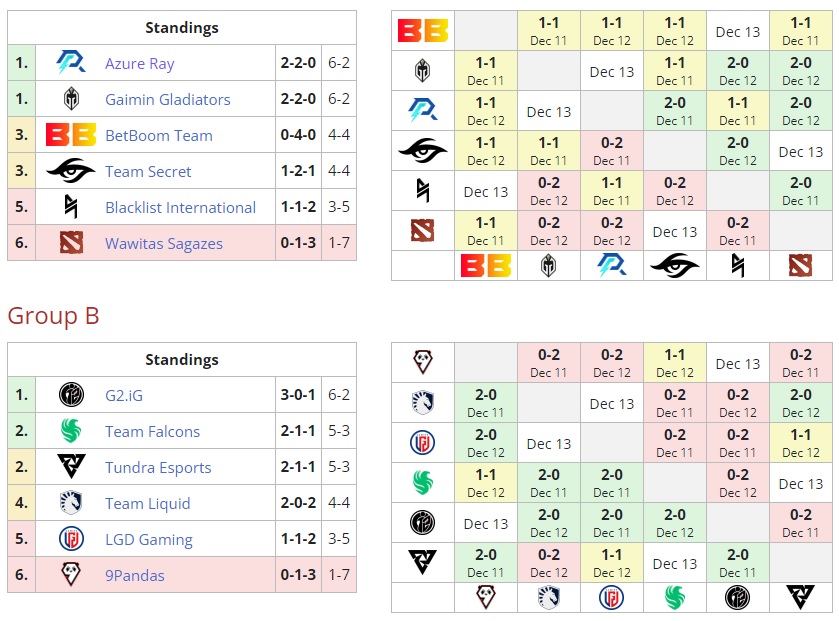Image resolution: width=839 pixels, height=621 pixels.
Task: Open the Blacklist International team link
Action: (180, 207)
